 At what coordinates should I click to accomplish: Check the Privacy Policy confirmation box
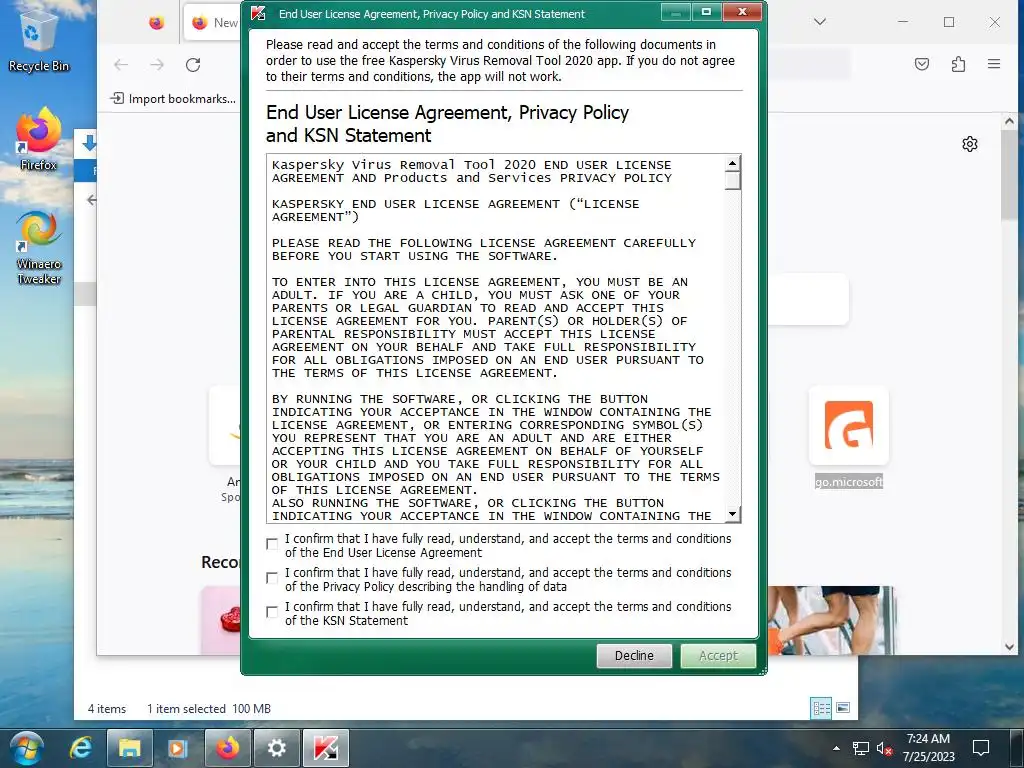(x=272, y=578)
